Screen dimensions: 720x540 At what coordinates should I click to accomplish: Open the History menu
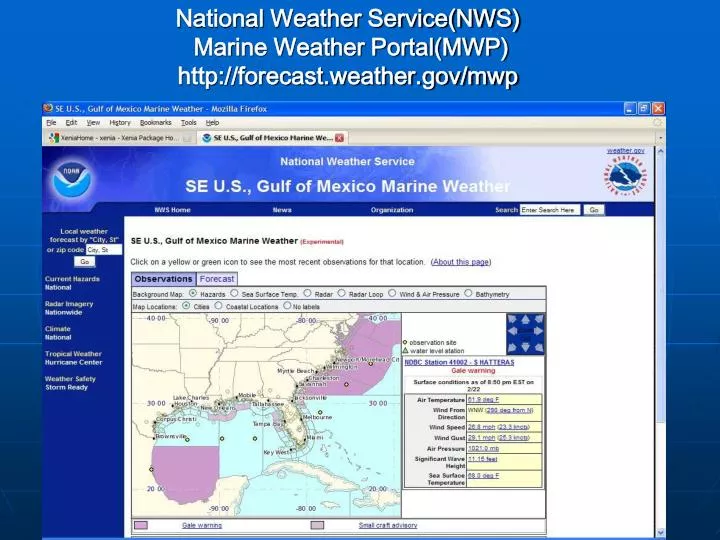point(120,123)
